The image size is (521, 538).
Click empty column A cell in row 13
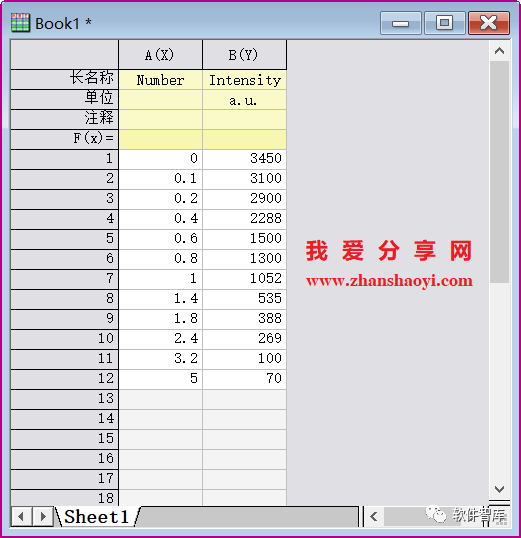pos(160,399)
